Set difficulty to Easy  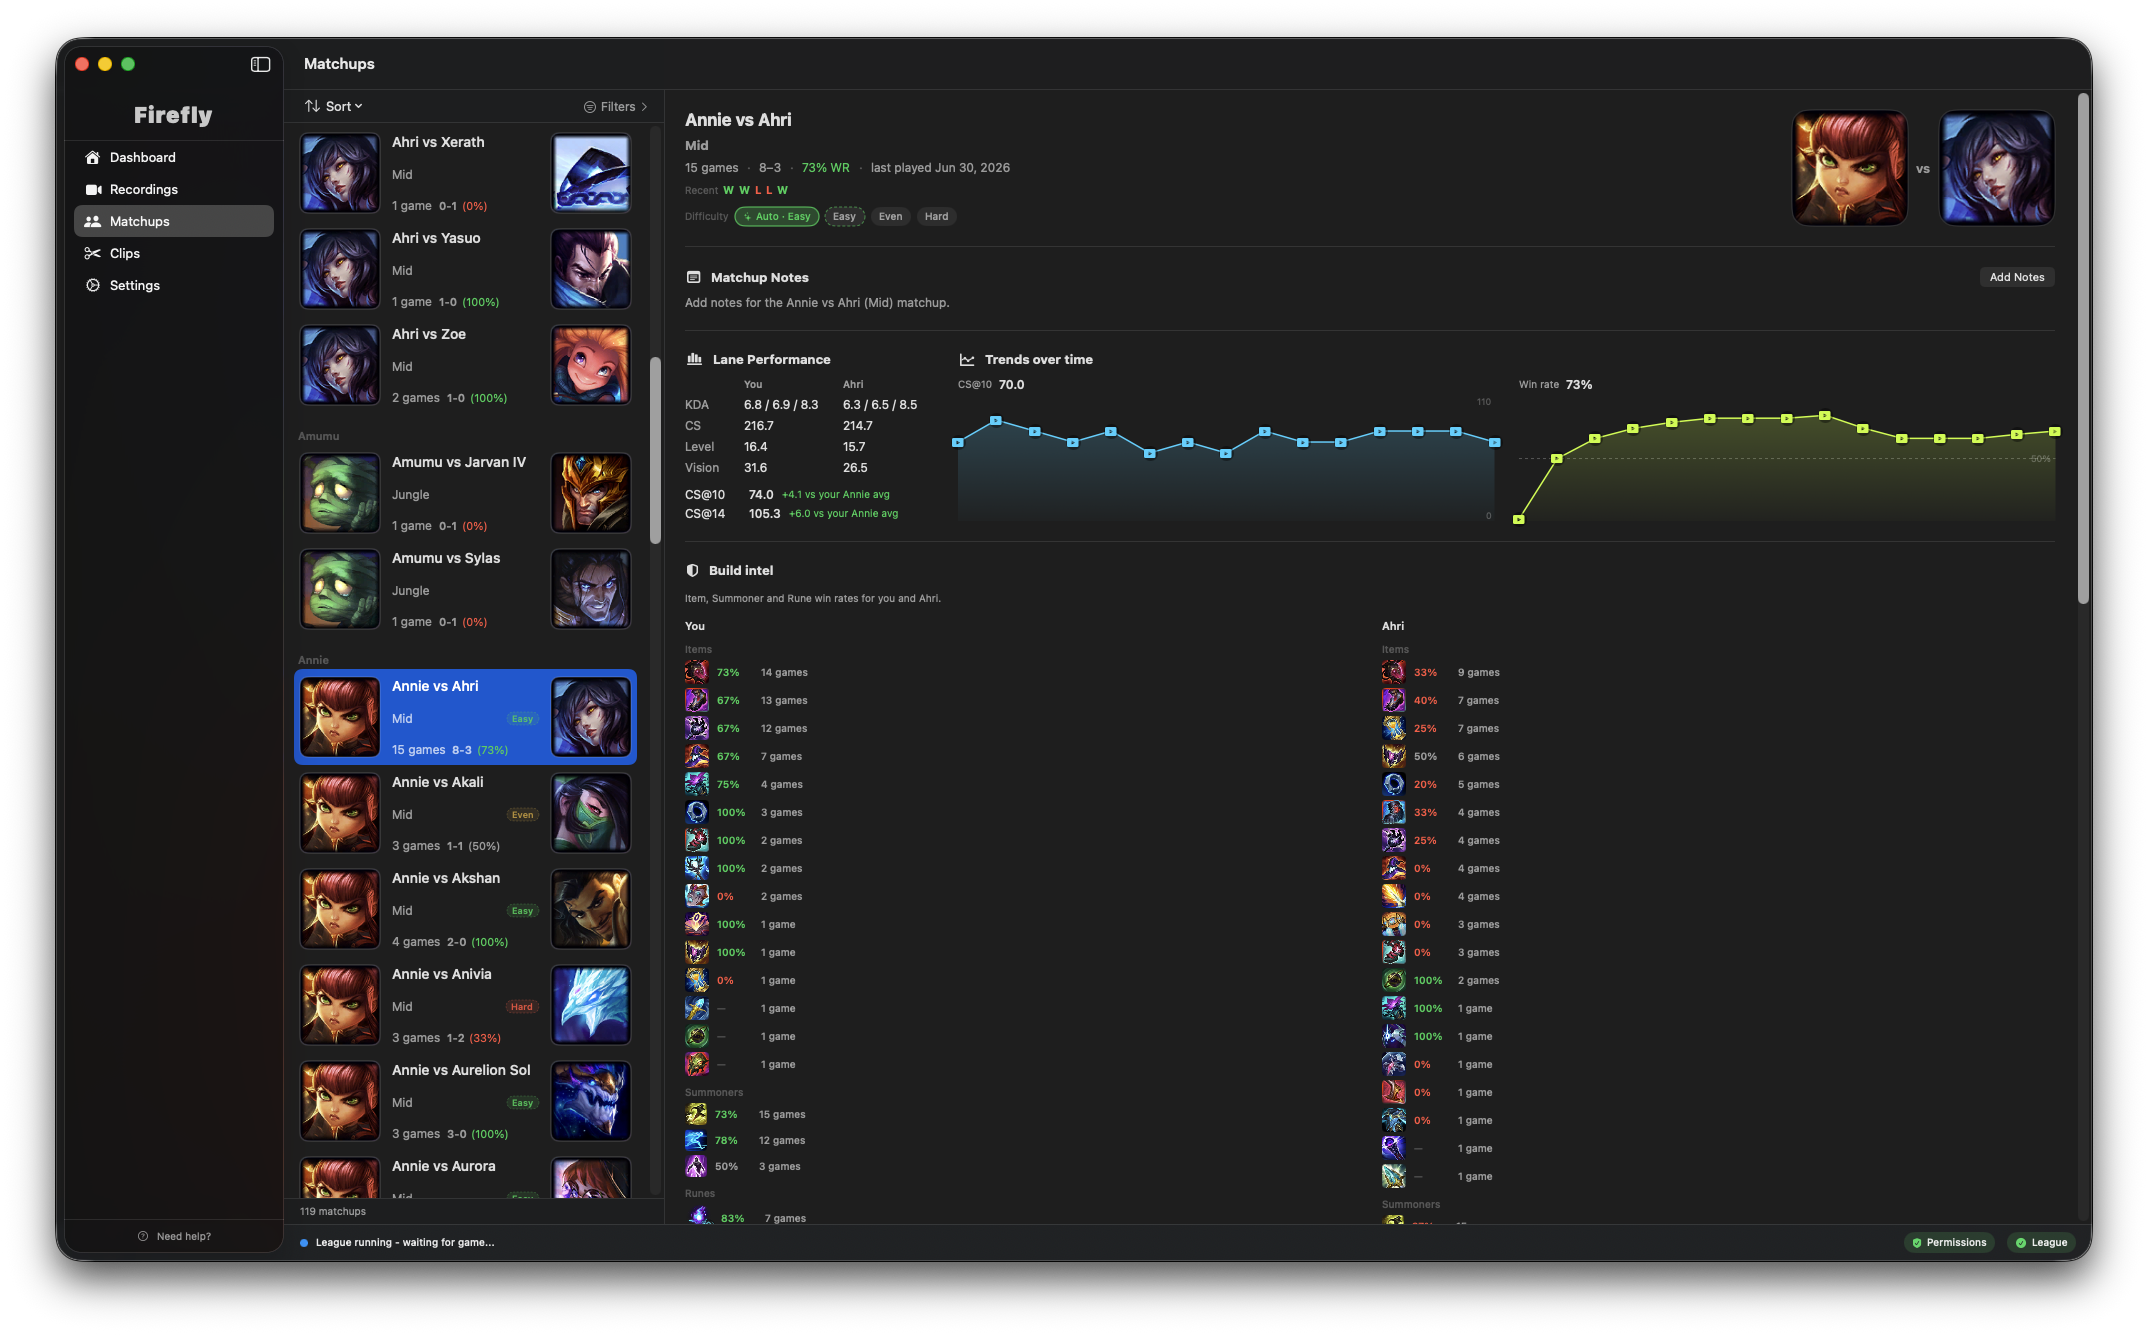844,216
